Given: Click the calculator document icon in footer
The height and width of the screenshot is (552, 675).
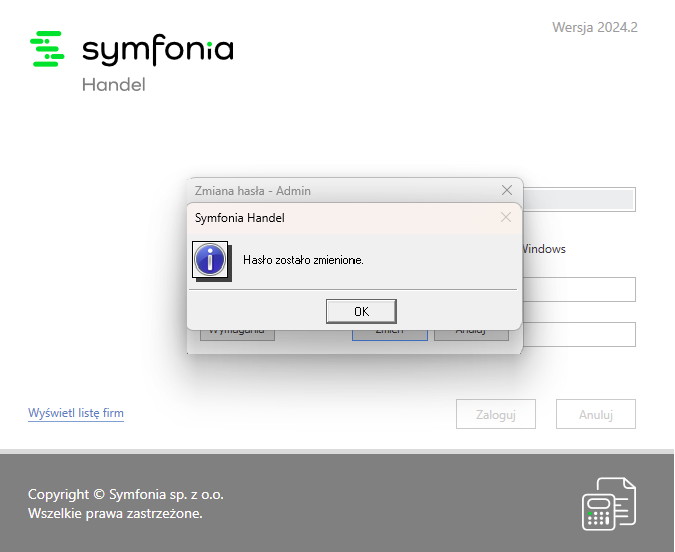Looking at the screenshot, I should tap(609, 504).
